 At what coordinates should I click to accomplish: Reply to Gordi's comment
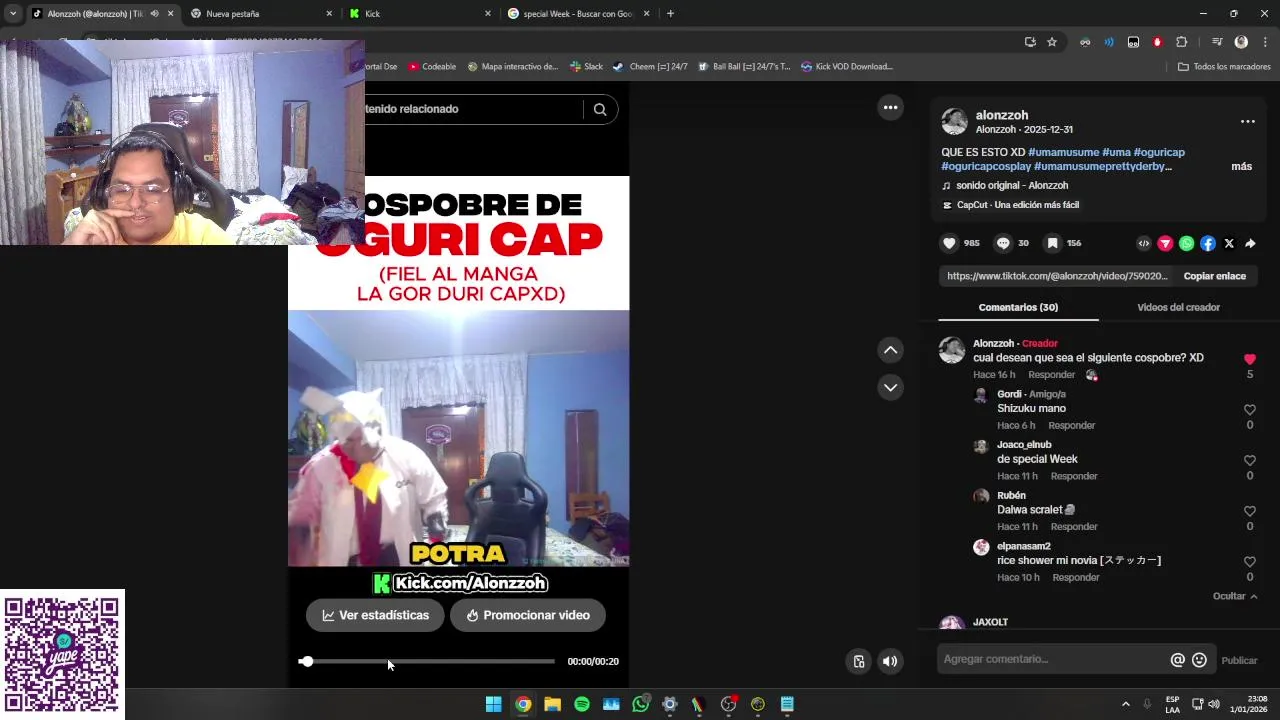click(1071, 426)
